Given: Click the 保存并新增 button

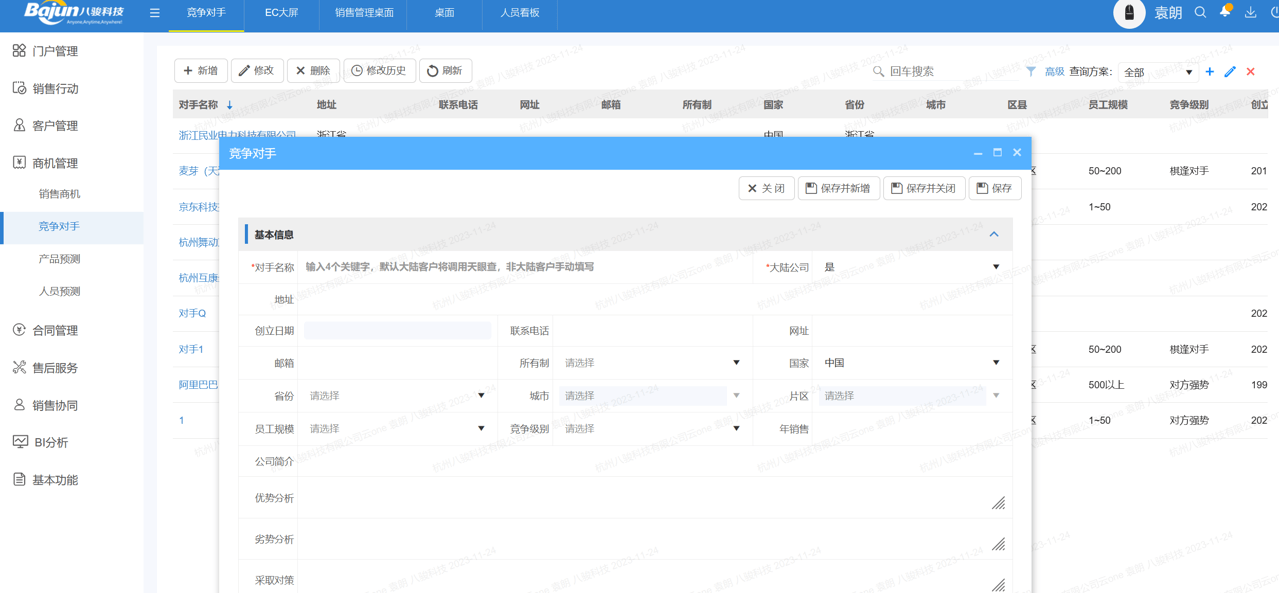Looking at the screenshot, I should [x=838, y=188].
